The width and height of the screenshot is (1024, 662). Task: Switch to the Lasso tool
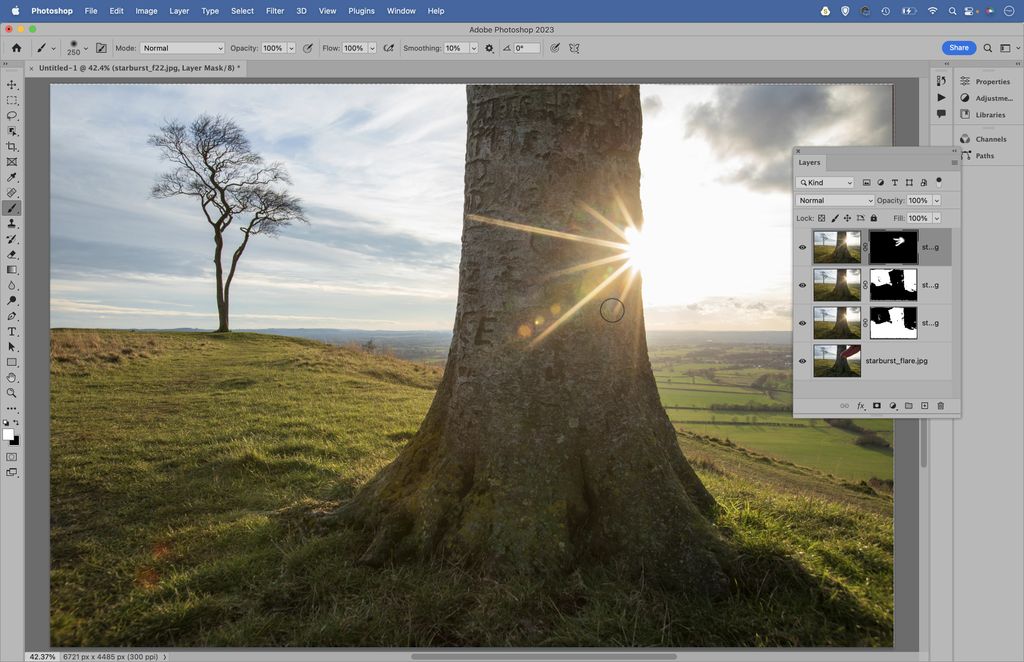tap(12, 115)
